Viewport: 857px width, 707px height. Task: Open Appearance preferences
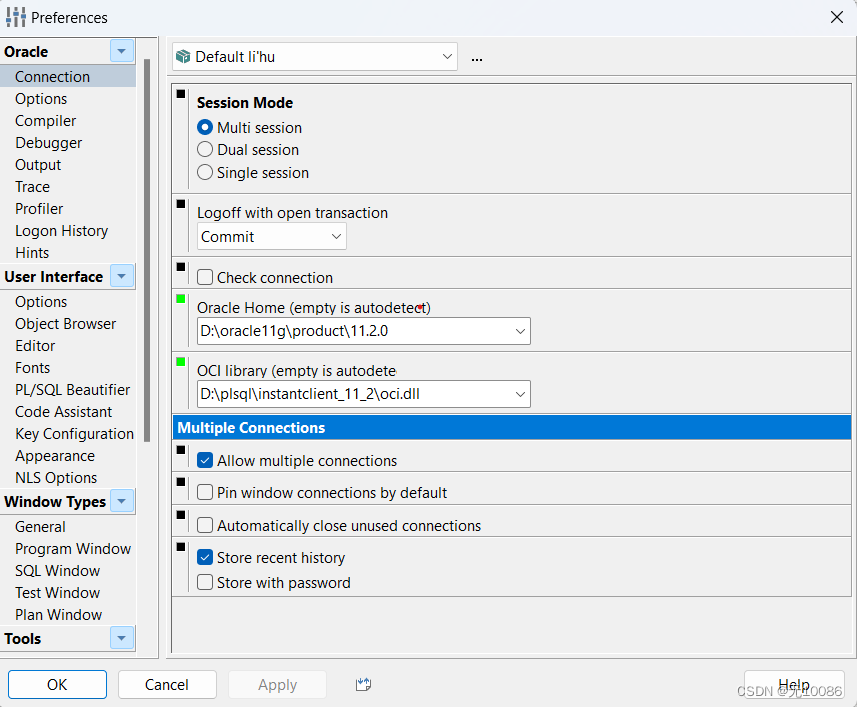(x=55, y=456)
